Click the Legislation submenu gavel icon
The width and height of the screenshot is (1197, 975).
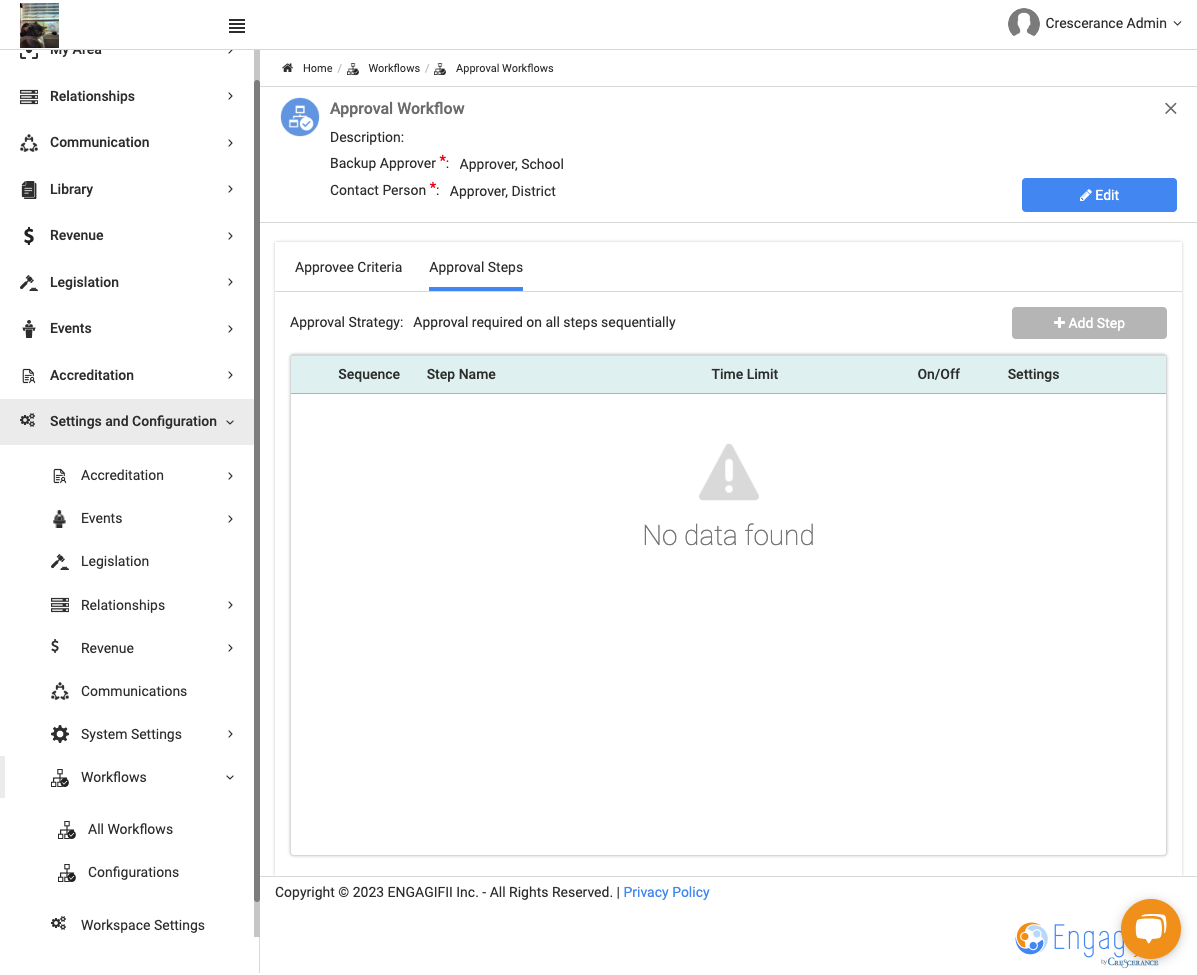pyautogui.click(x=60, y=562)
